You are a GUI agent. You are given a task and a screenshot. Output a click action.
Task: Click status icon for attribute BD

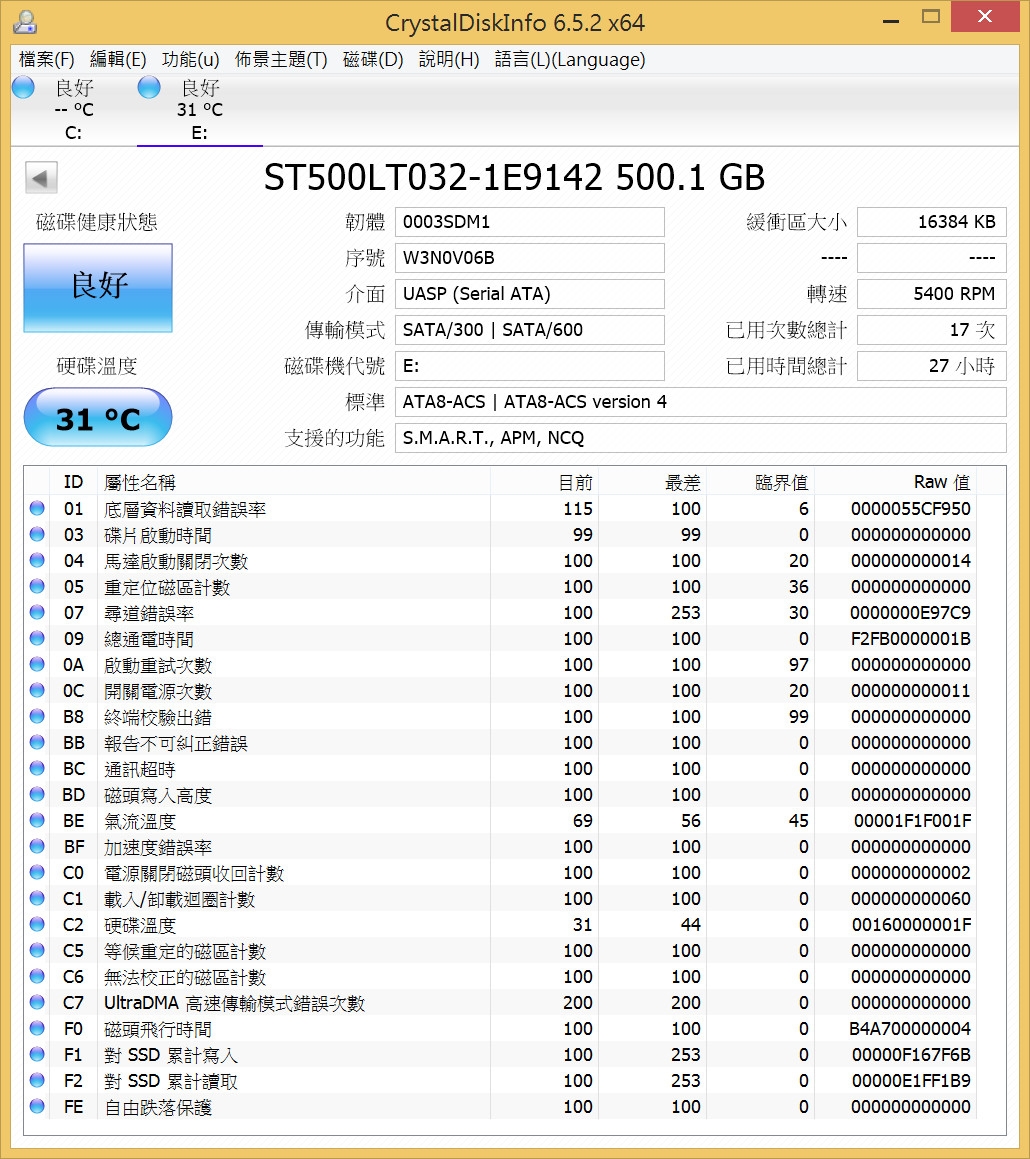coord(37,795)
